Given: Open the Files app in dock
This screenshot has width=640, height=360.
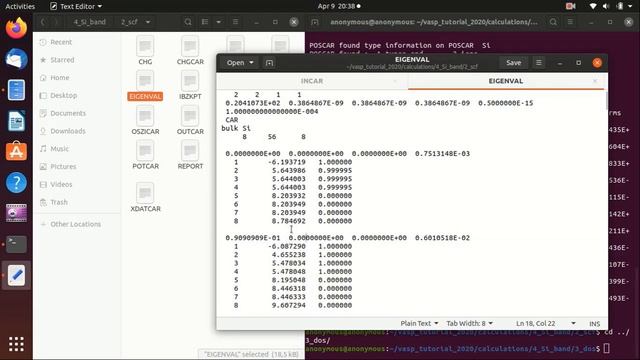Looking at the screenshot, I should coord(16,90).
